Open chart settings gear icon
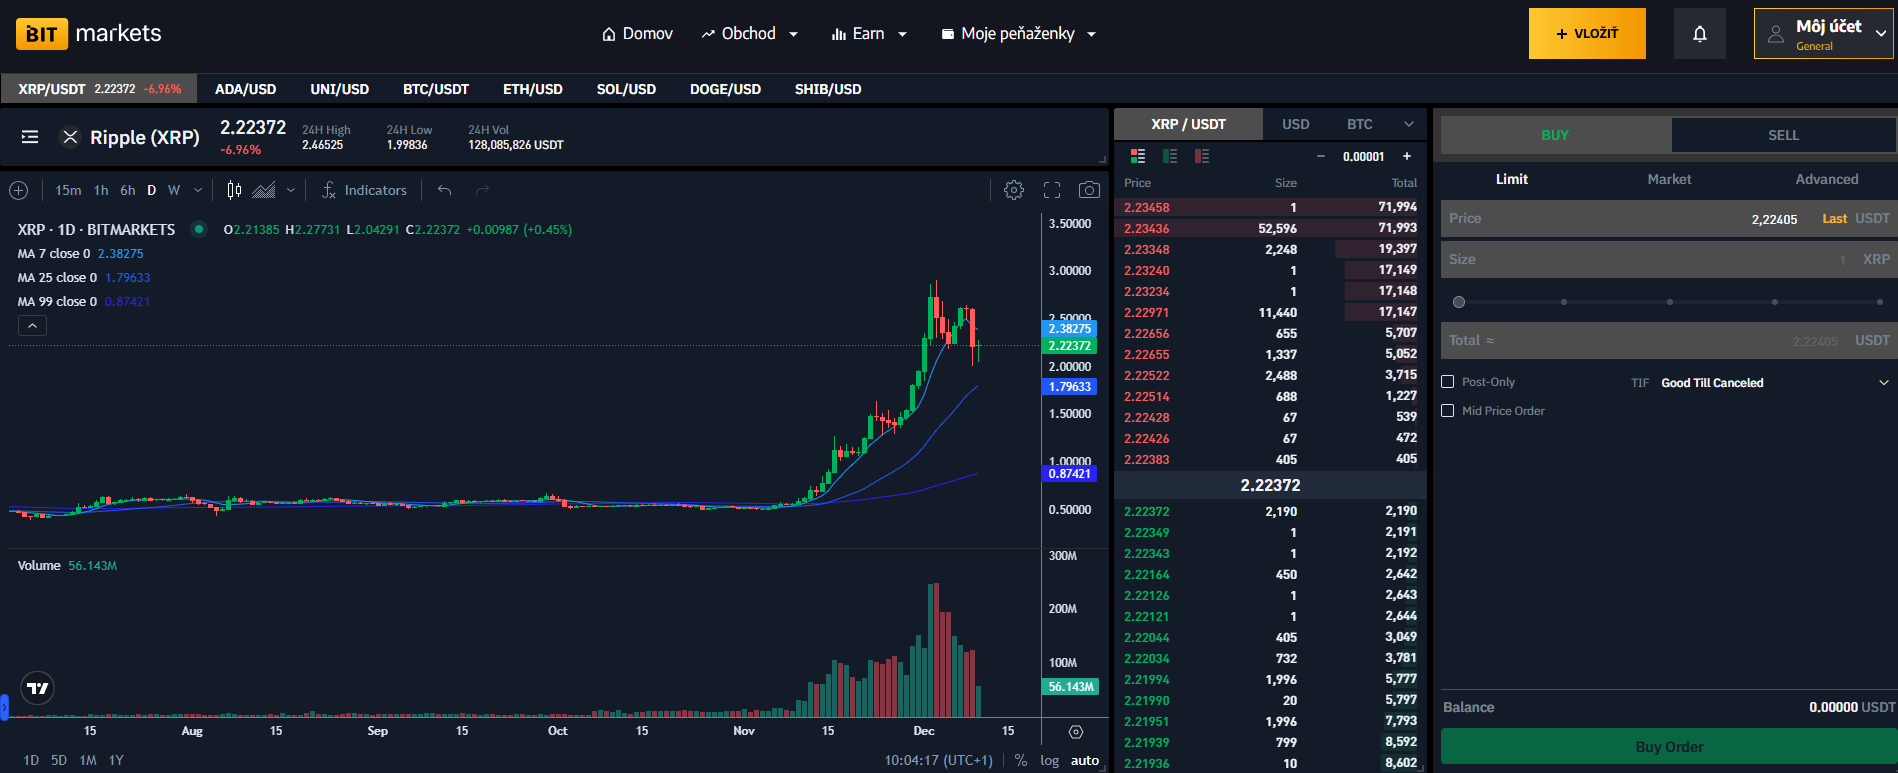The height and width of the screenshot is (773, 1898). coord(1013,190)
